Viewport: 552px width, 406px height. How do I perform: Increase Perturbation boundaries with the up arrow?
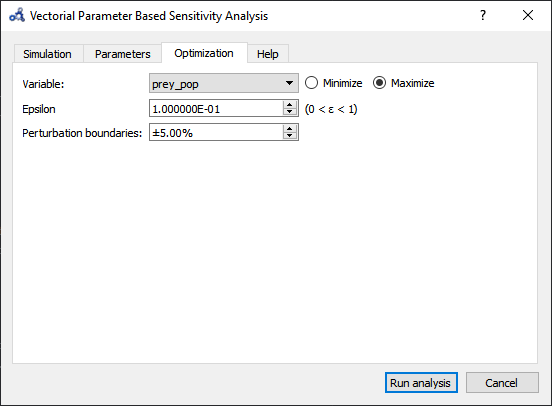click(290, 129)
